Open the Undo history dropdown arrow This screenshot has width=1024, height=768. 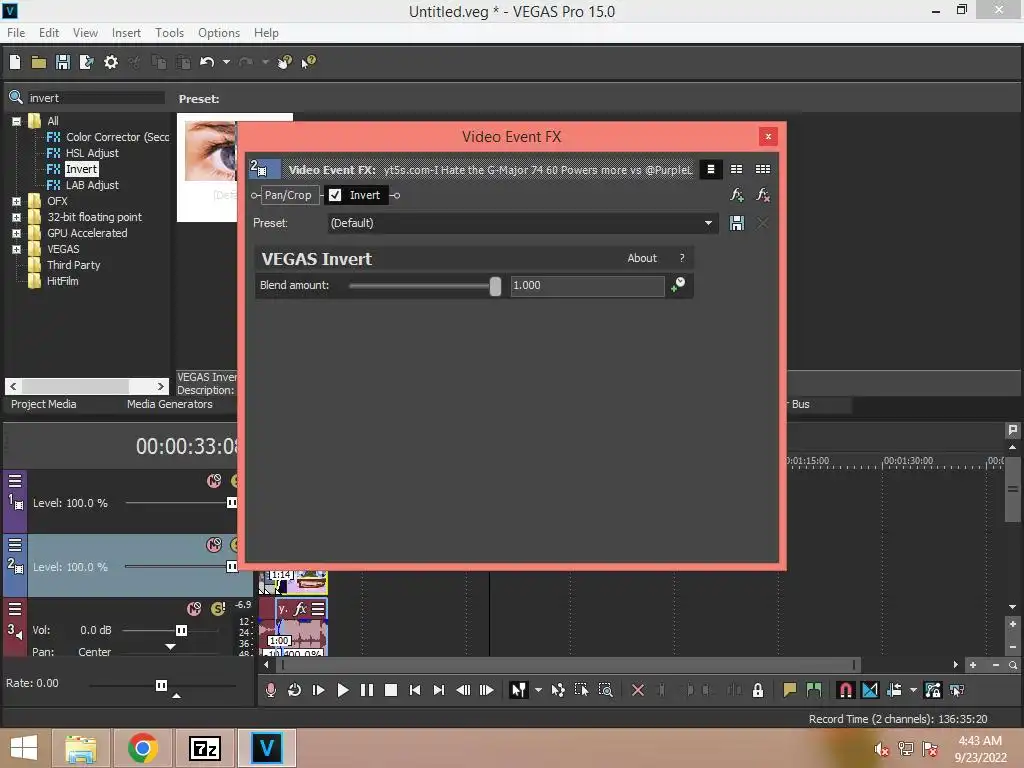[x=226, y=62]
